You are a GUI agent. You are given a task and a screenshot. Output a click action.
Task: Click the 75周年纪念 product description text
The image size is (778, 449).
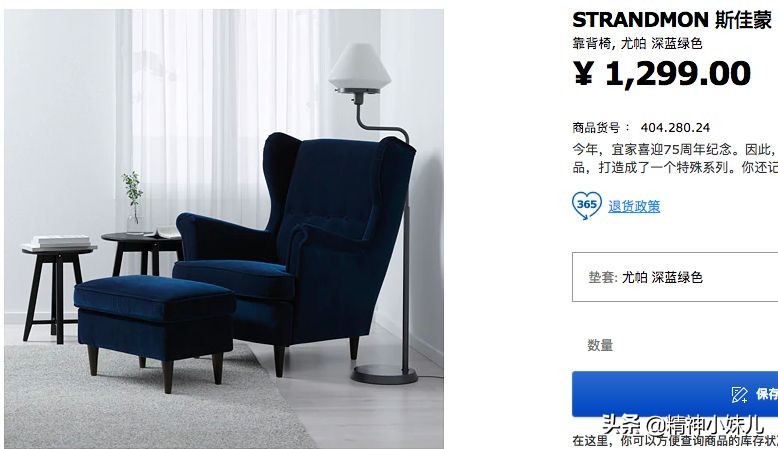(x=675, y=158)
